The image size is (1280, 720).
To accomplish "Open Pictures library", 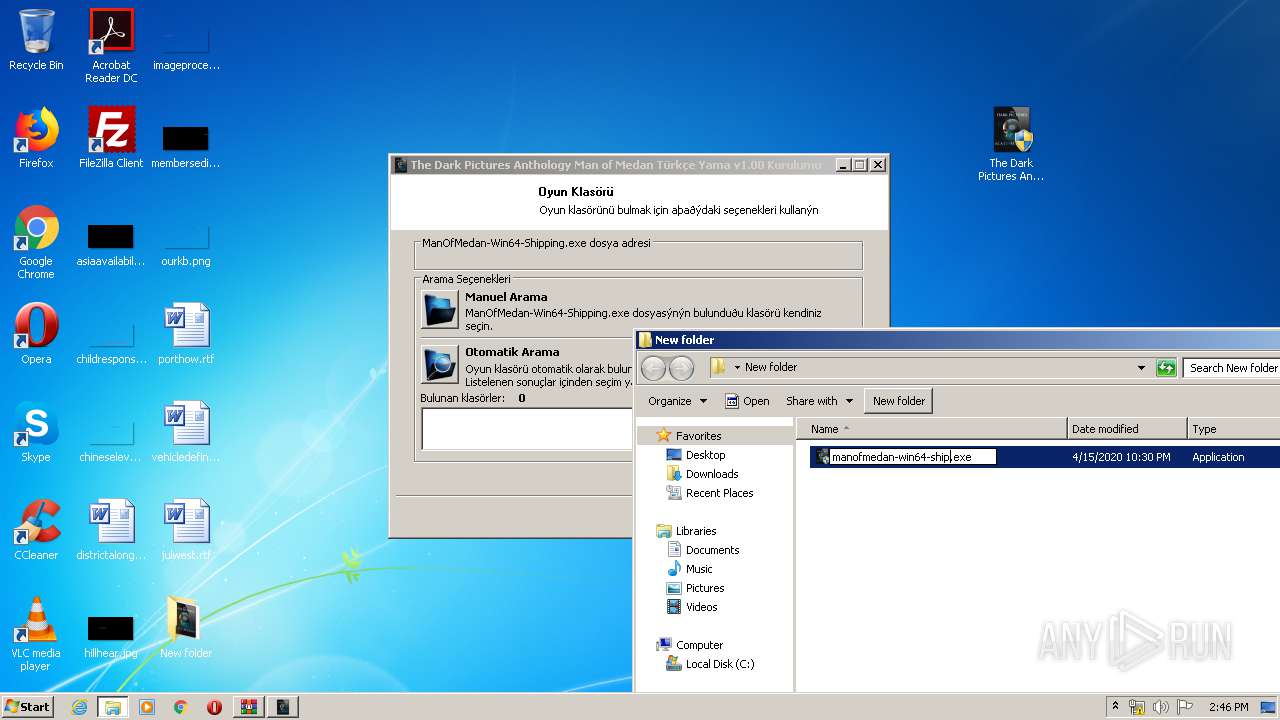I will point(704,588).
